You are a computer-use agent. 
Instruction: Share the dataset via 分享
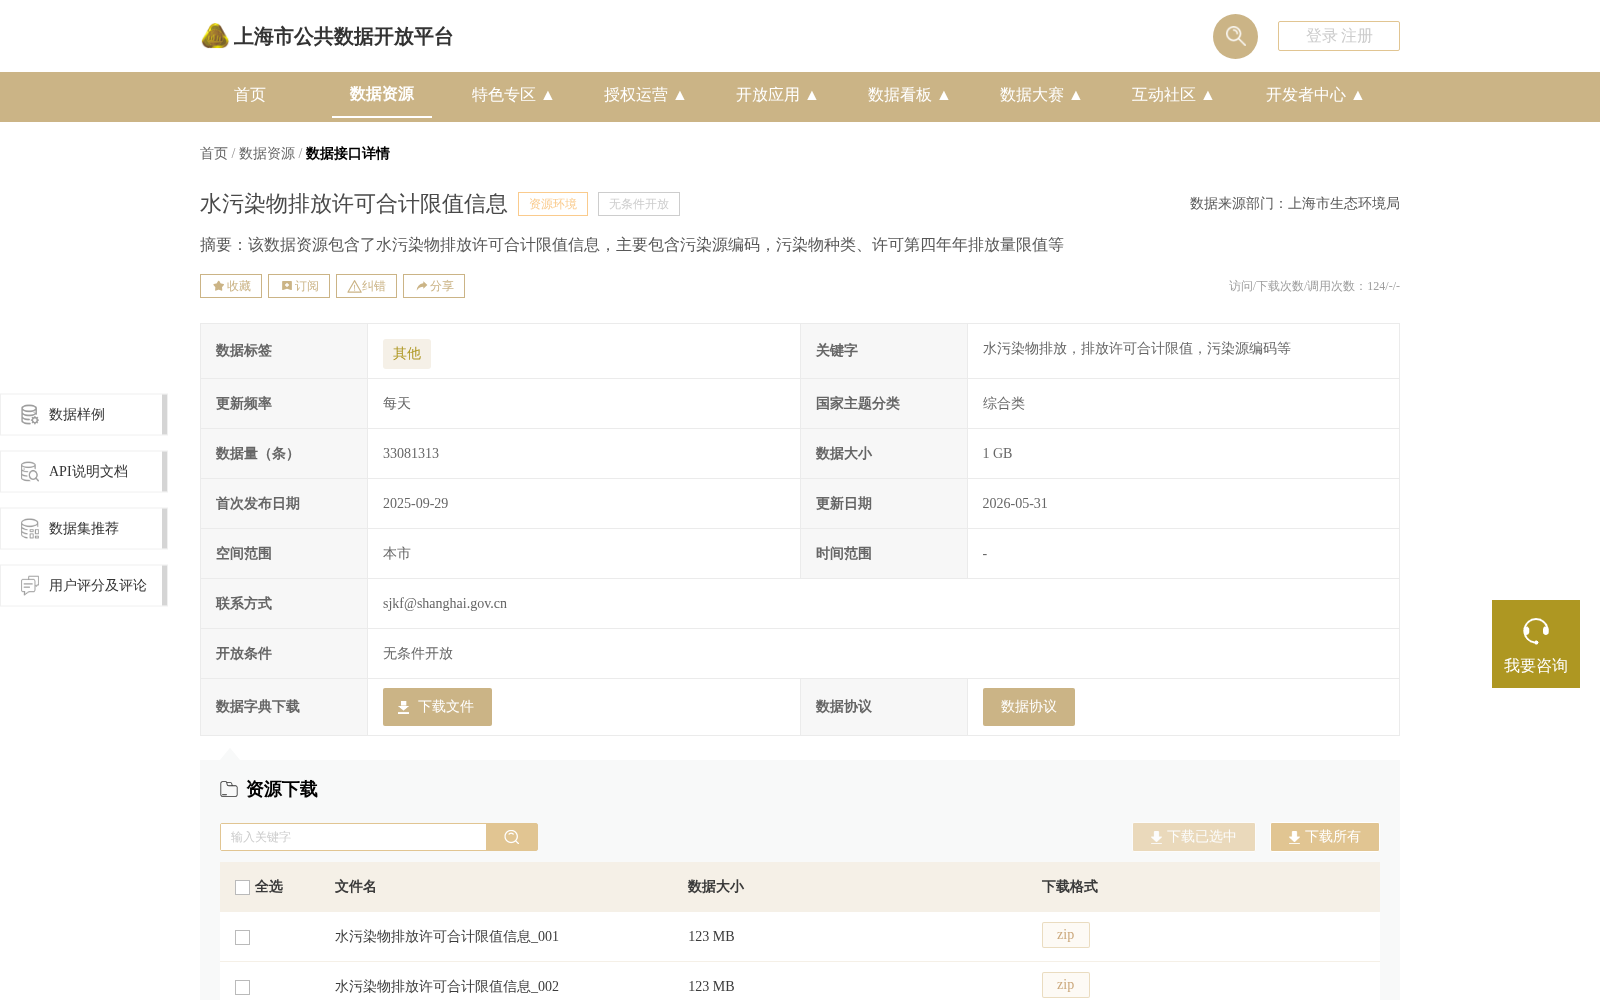coord(434,286)
